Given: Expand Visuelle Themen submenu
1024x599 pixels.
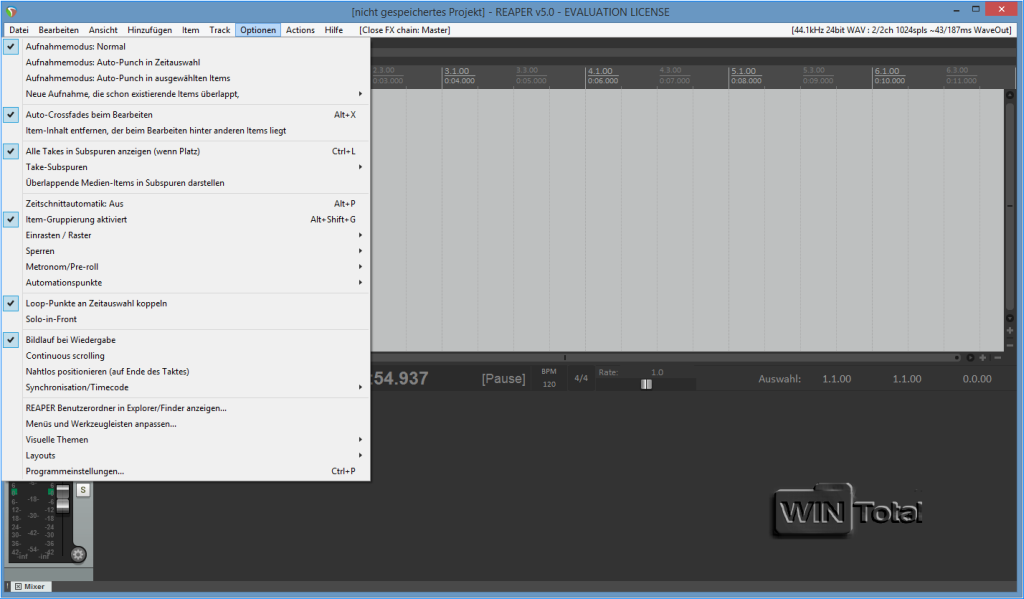Looking at the screenshot, I should coord(186,440).
